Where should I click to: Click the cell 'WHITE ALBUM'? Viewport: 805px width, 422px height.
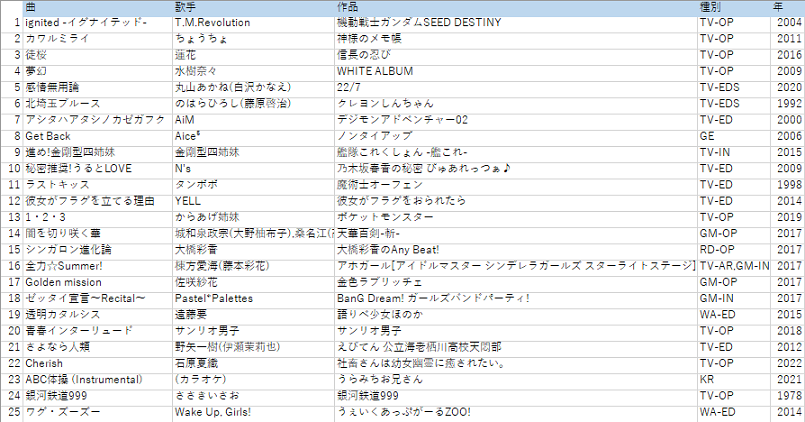(x=516, y=71)
